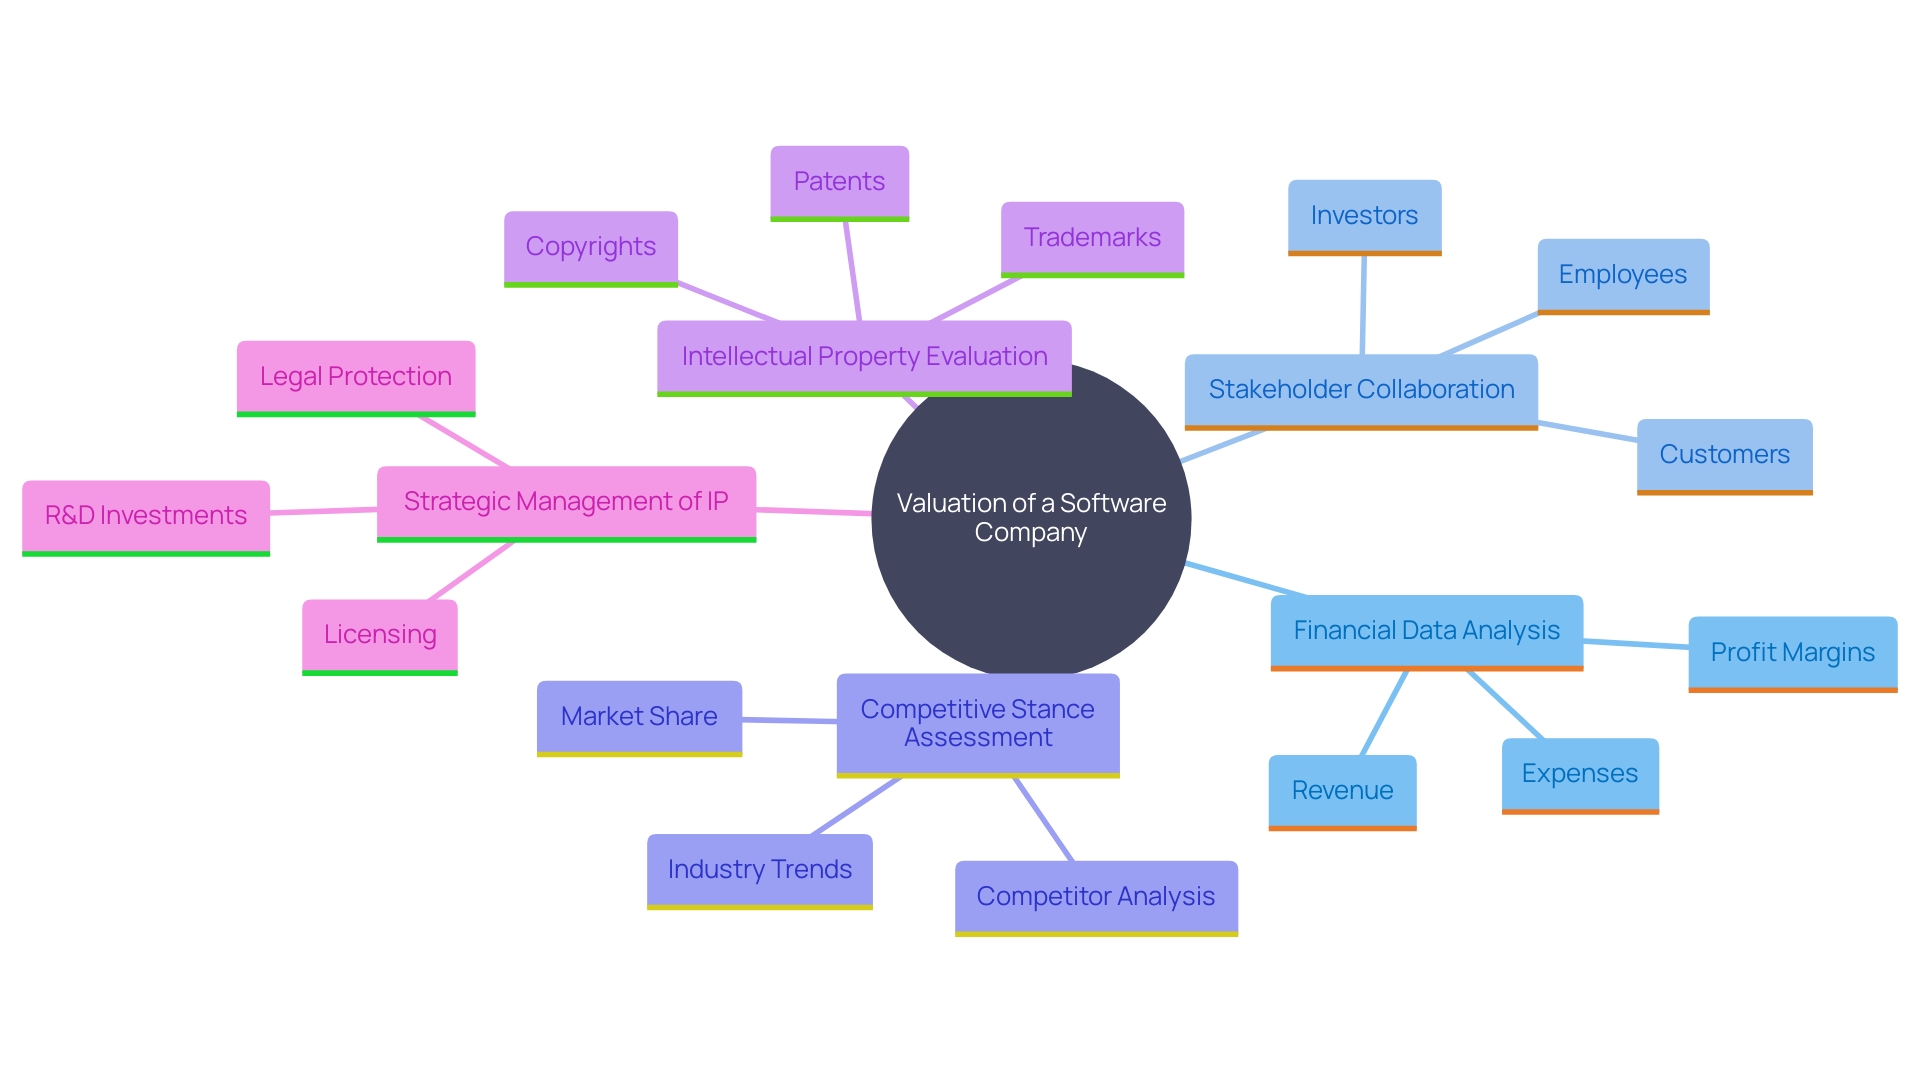Select the Industry Trends node icon
The image size is (1920, 1080).
tap(756, 864)
